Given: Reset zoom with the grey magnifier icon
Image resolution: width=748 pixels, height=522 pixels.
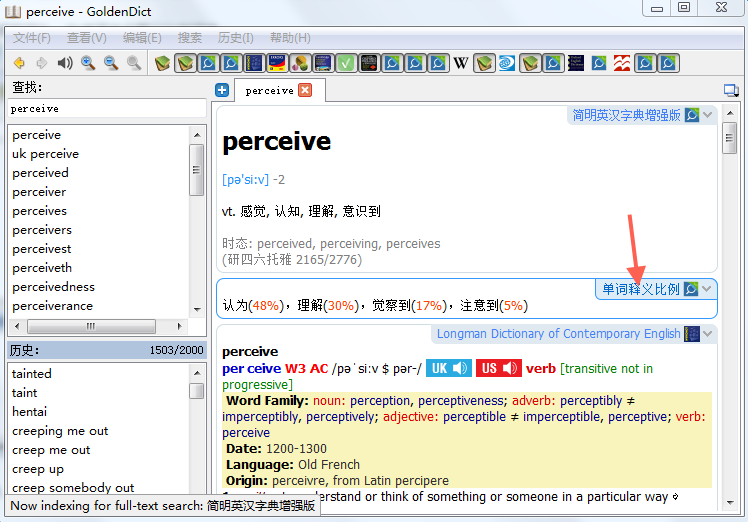Looking at the screenshot, I should click(x=134, y=63).
